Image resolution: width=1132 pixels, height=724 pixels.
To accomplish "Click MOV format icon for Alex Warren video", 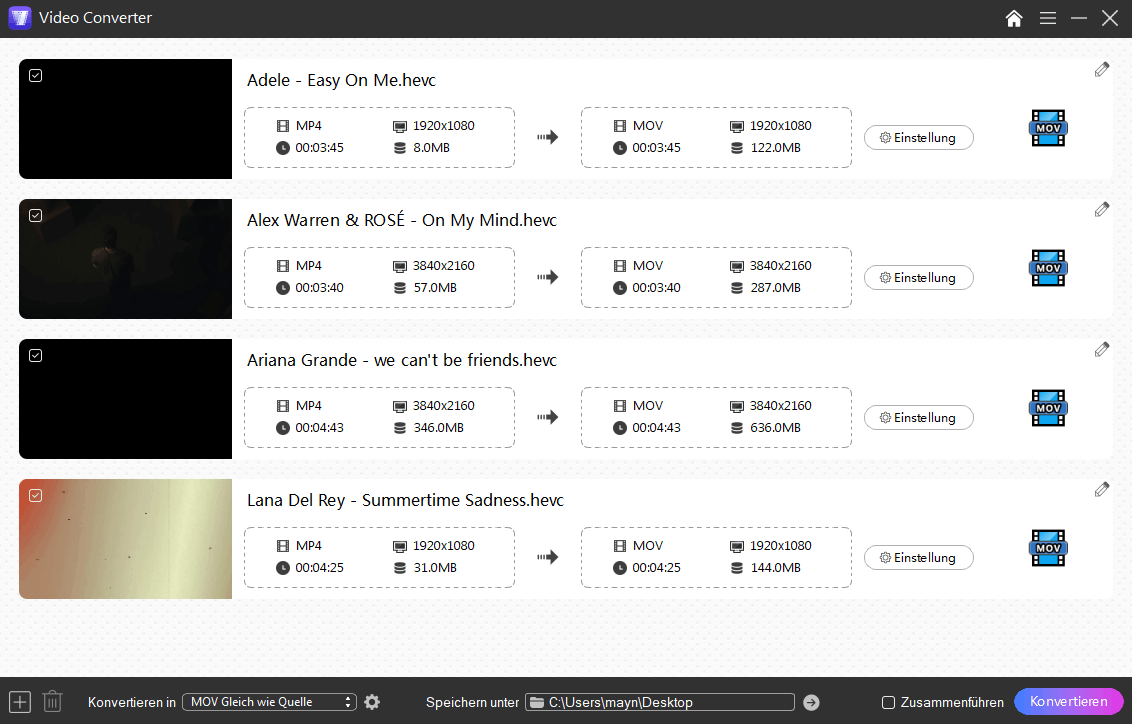I will [x=1048, y=268].
